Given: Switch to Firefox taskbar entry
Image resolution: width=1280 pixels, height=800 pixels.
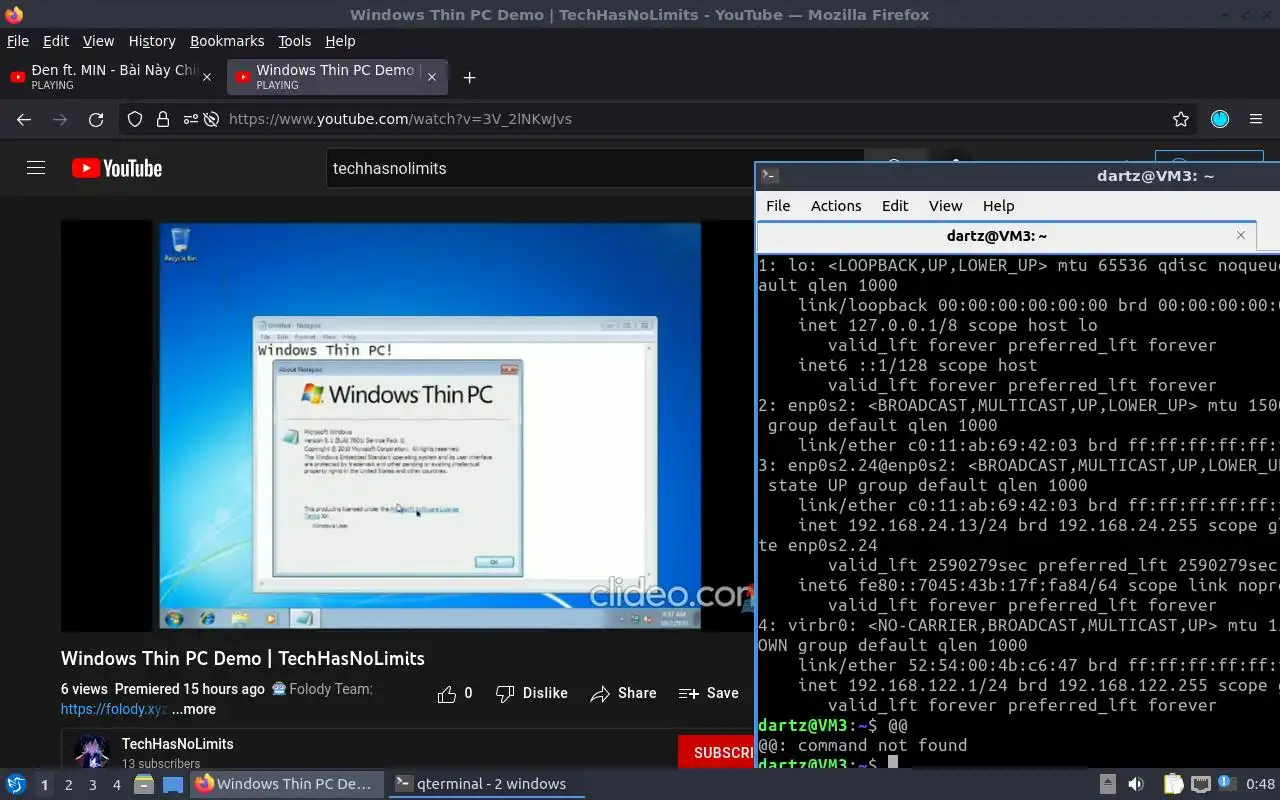Looking at the screenshot, I should coord(285,784).
